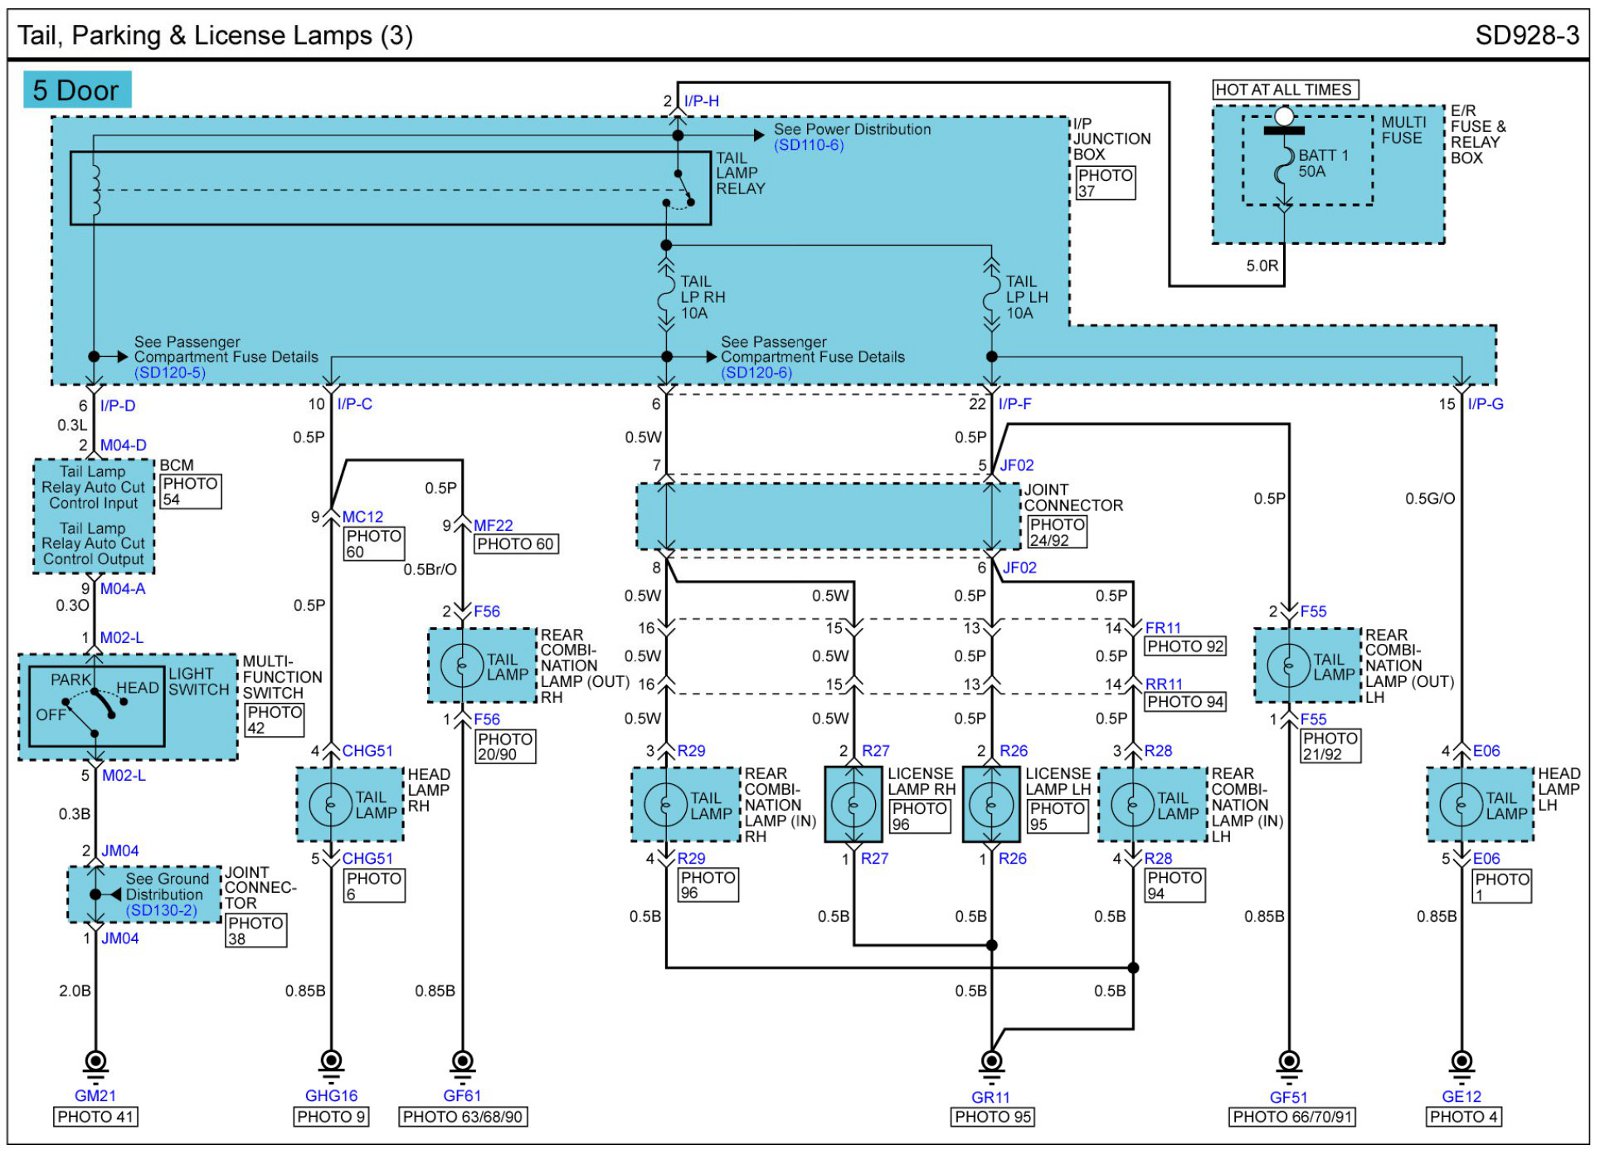Follow the SD130-2 ground distribution link
This screenshot has height=1155, width=1600.
click(161, 910)
